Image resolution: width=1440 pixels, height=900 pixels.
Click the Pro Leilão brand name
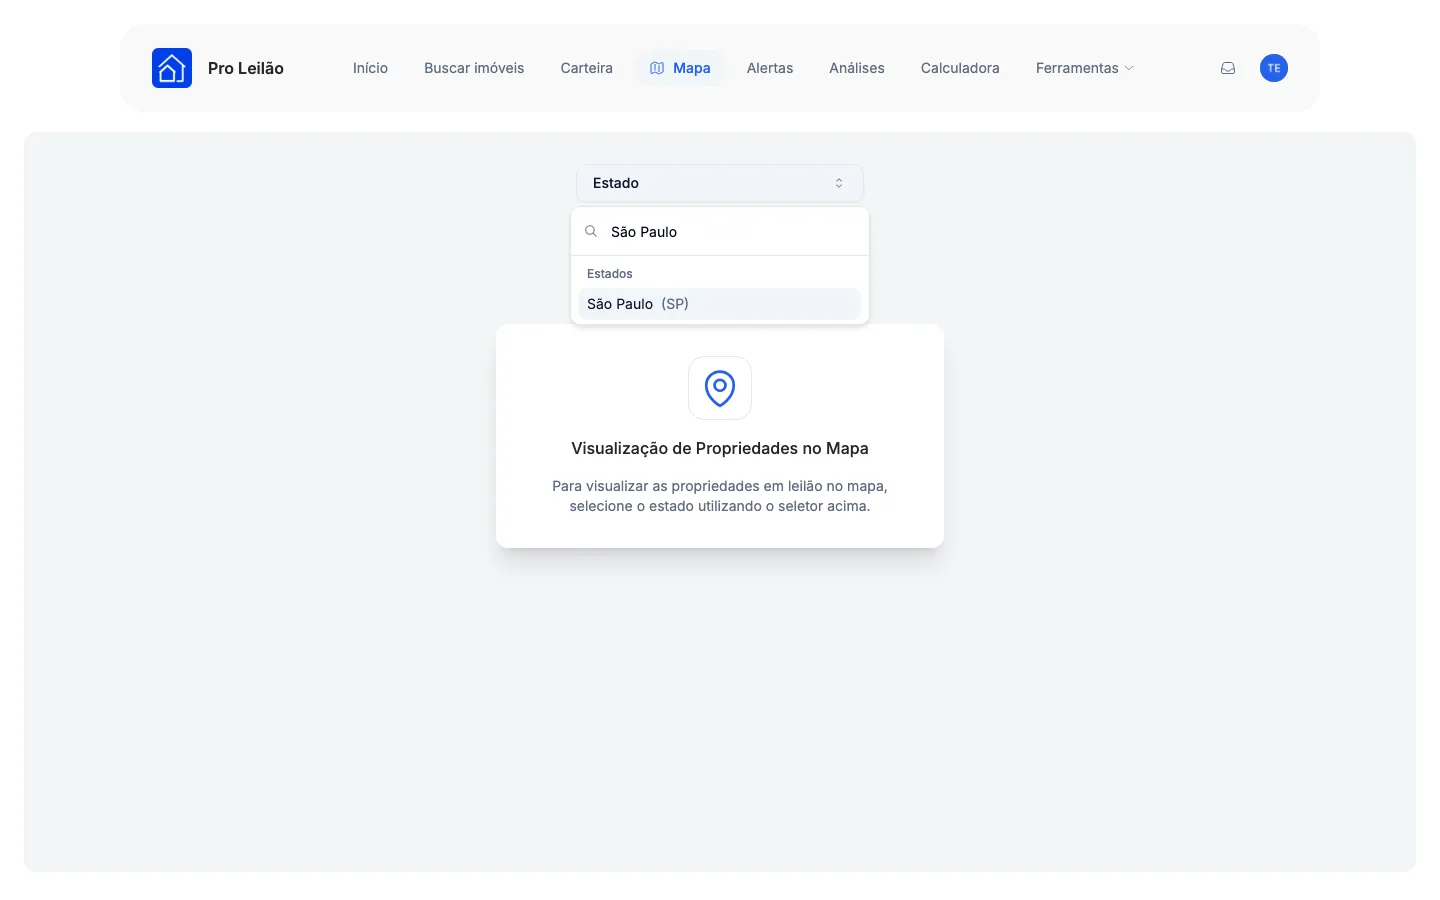[246, 68]
